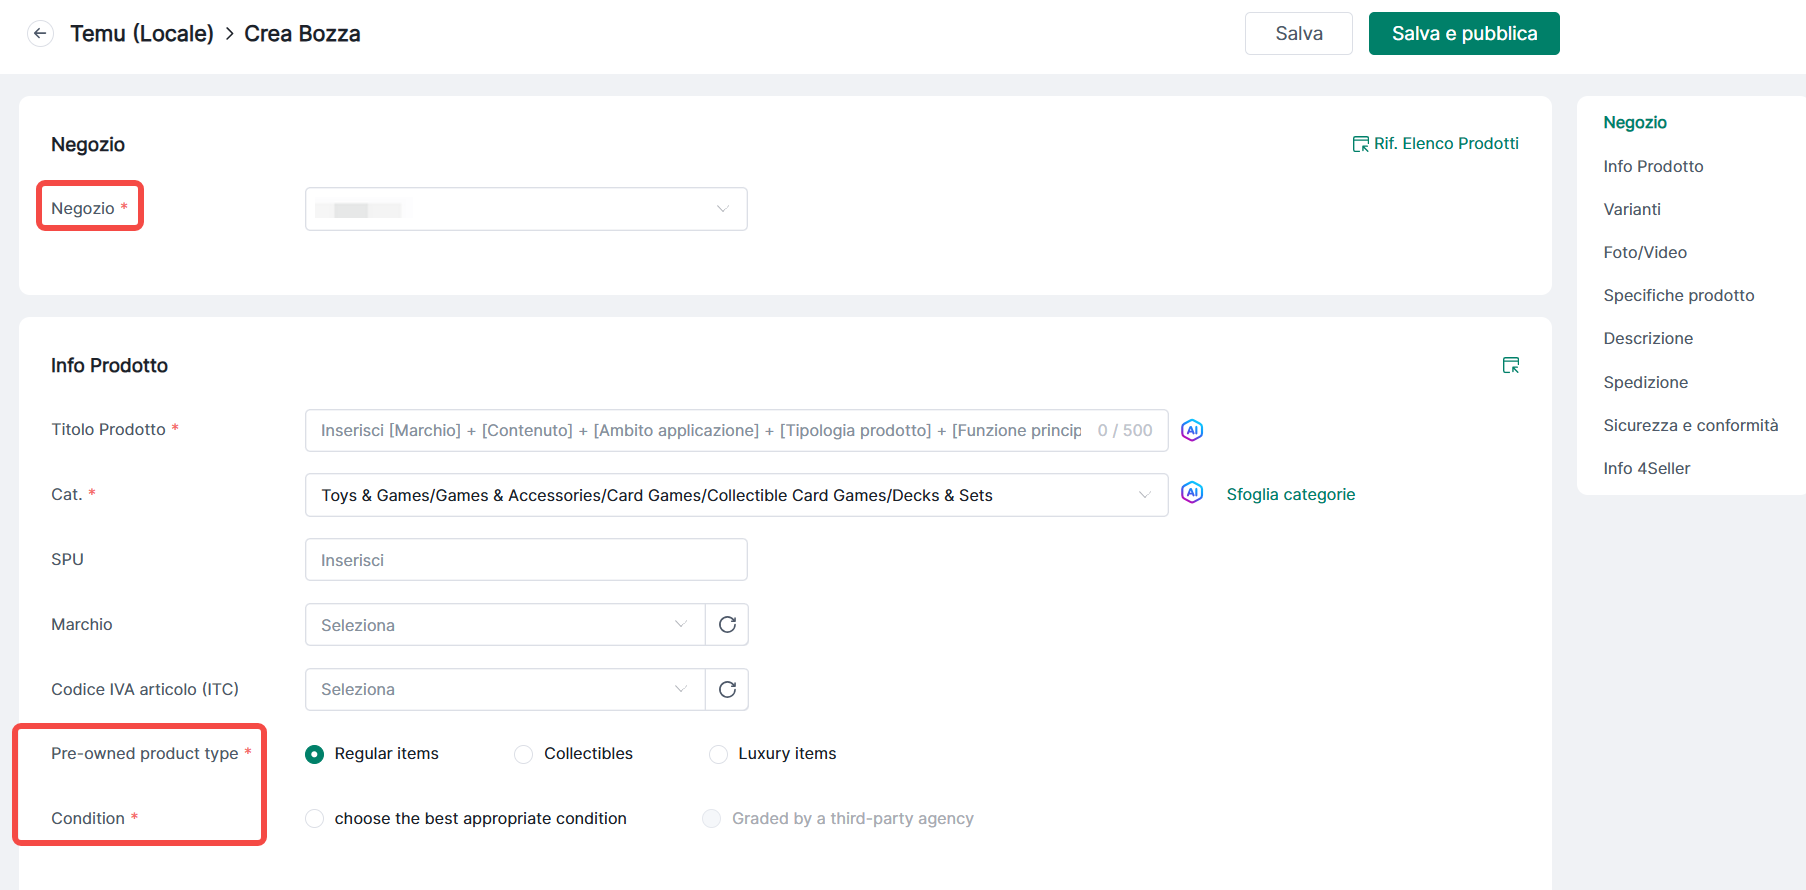Click the SPU input field
Screen dimensions: 1806x890
(526, 560)
